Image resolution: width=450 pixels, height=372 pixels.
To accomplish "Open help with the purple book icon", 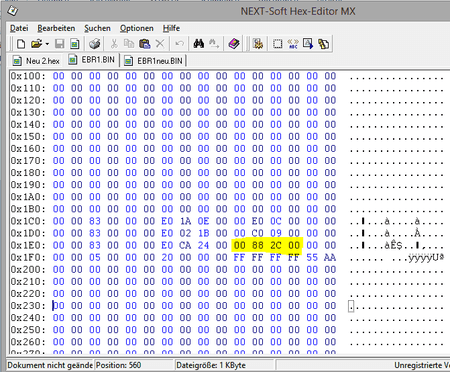I will (x=234, y=44).
